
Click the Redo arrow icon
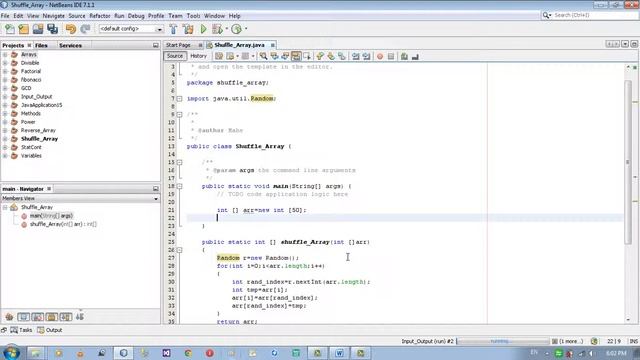pyautogui.click(x=85, y=29)
